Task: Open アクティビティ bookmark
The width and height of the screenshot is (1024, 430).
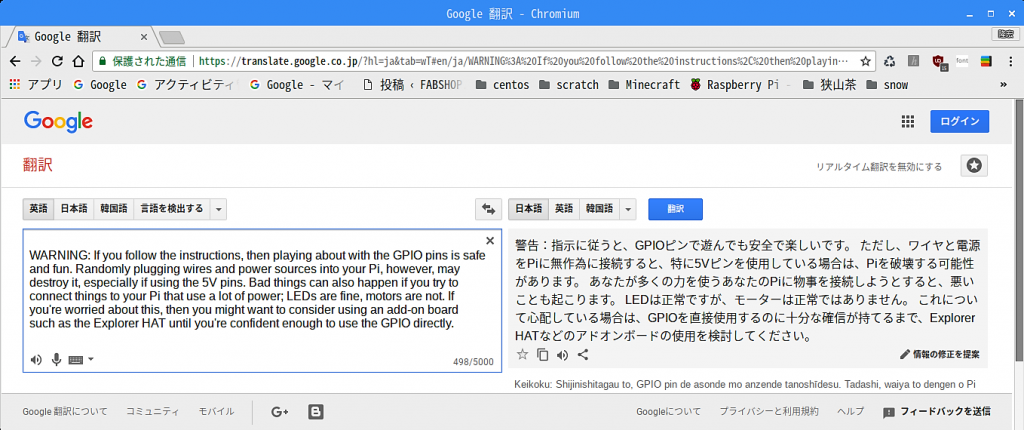Action: click(188, 85)
